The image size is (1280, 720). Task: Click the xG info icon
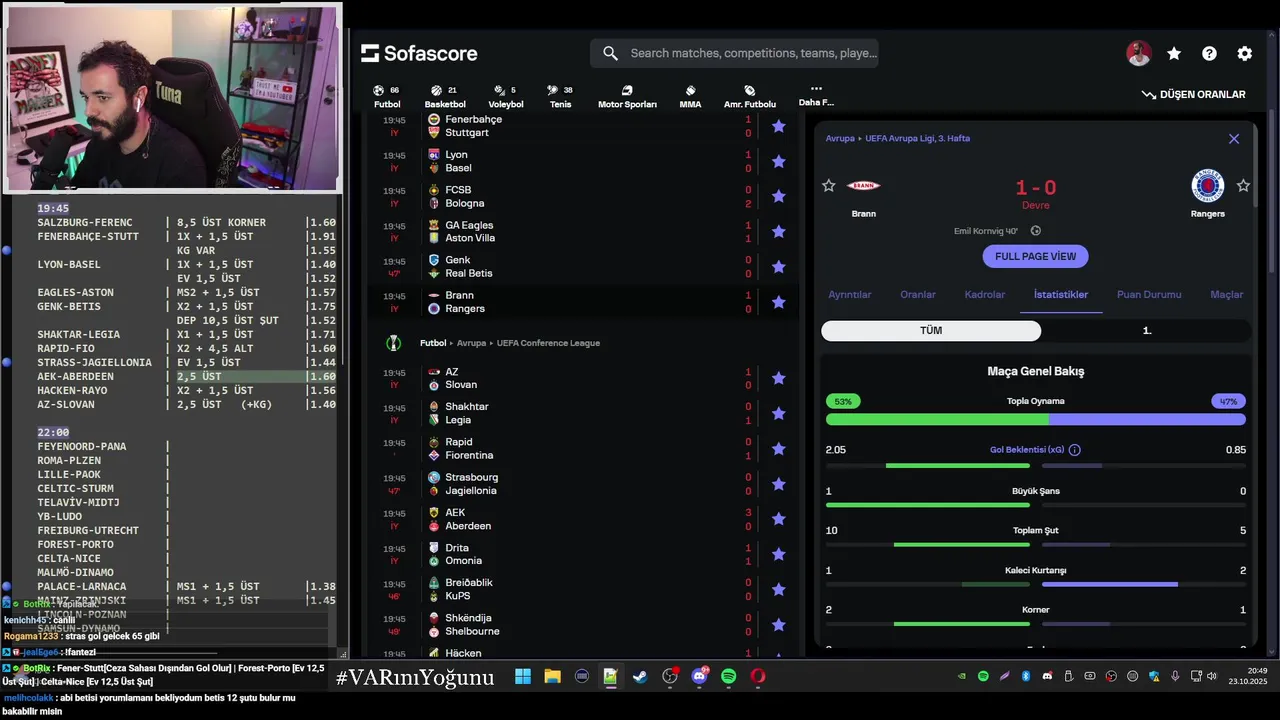1074,450
